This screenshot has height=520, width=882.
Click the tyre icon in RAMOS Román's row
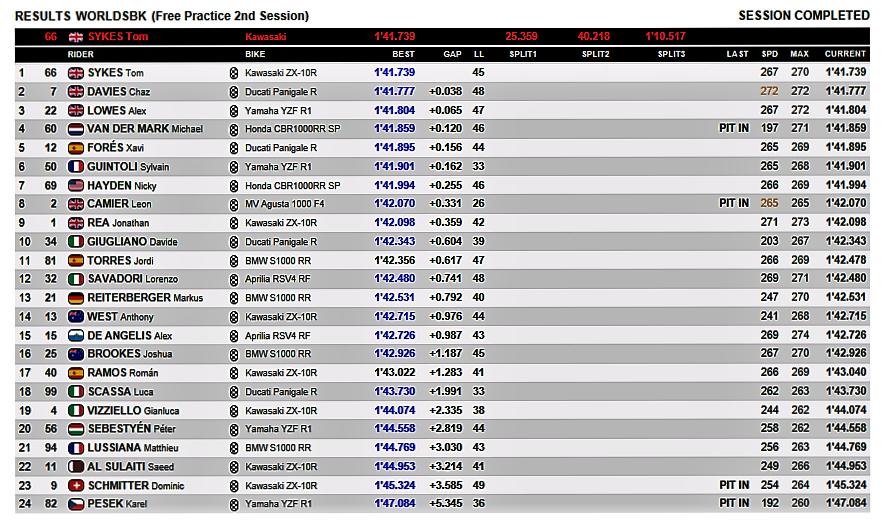coord(234,373)
